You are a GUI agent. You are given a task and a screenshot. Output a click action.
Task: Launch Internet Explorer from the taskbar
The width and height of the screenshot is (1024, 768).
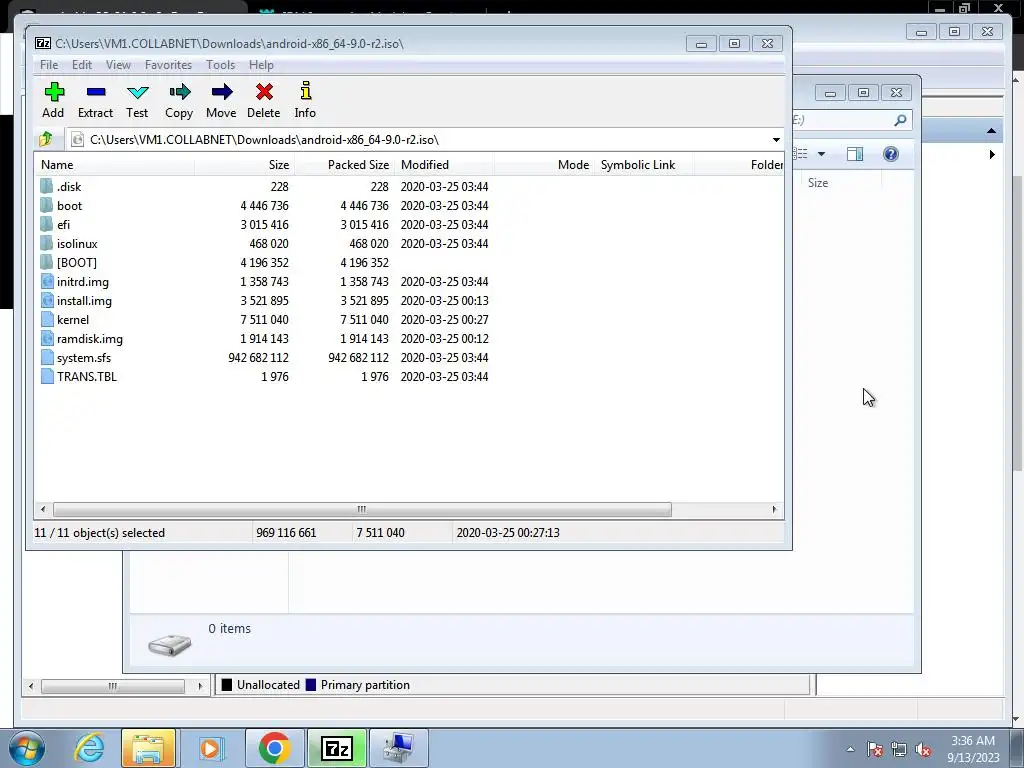click(89, 748)
